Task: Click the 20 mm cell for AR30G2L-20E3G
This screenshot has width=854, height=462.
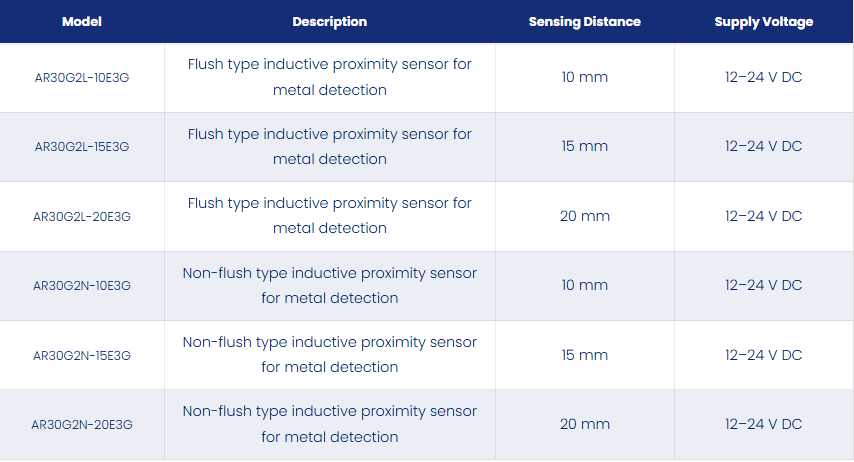Action: 584,216
